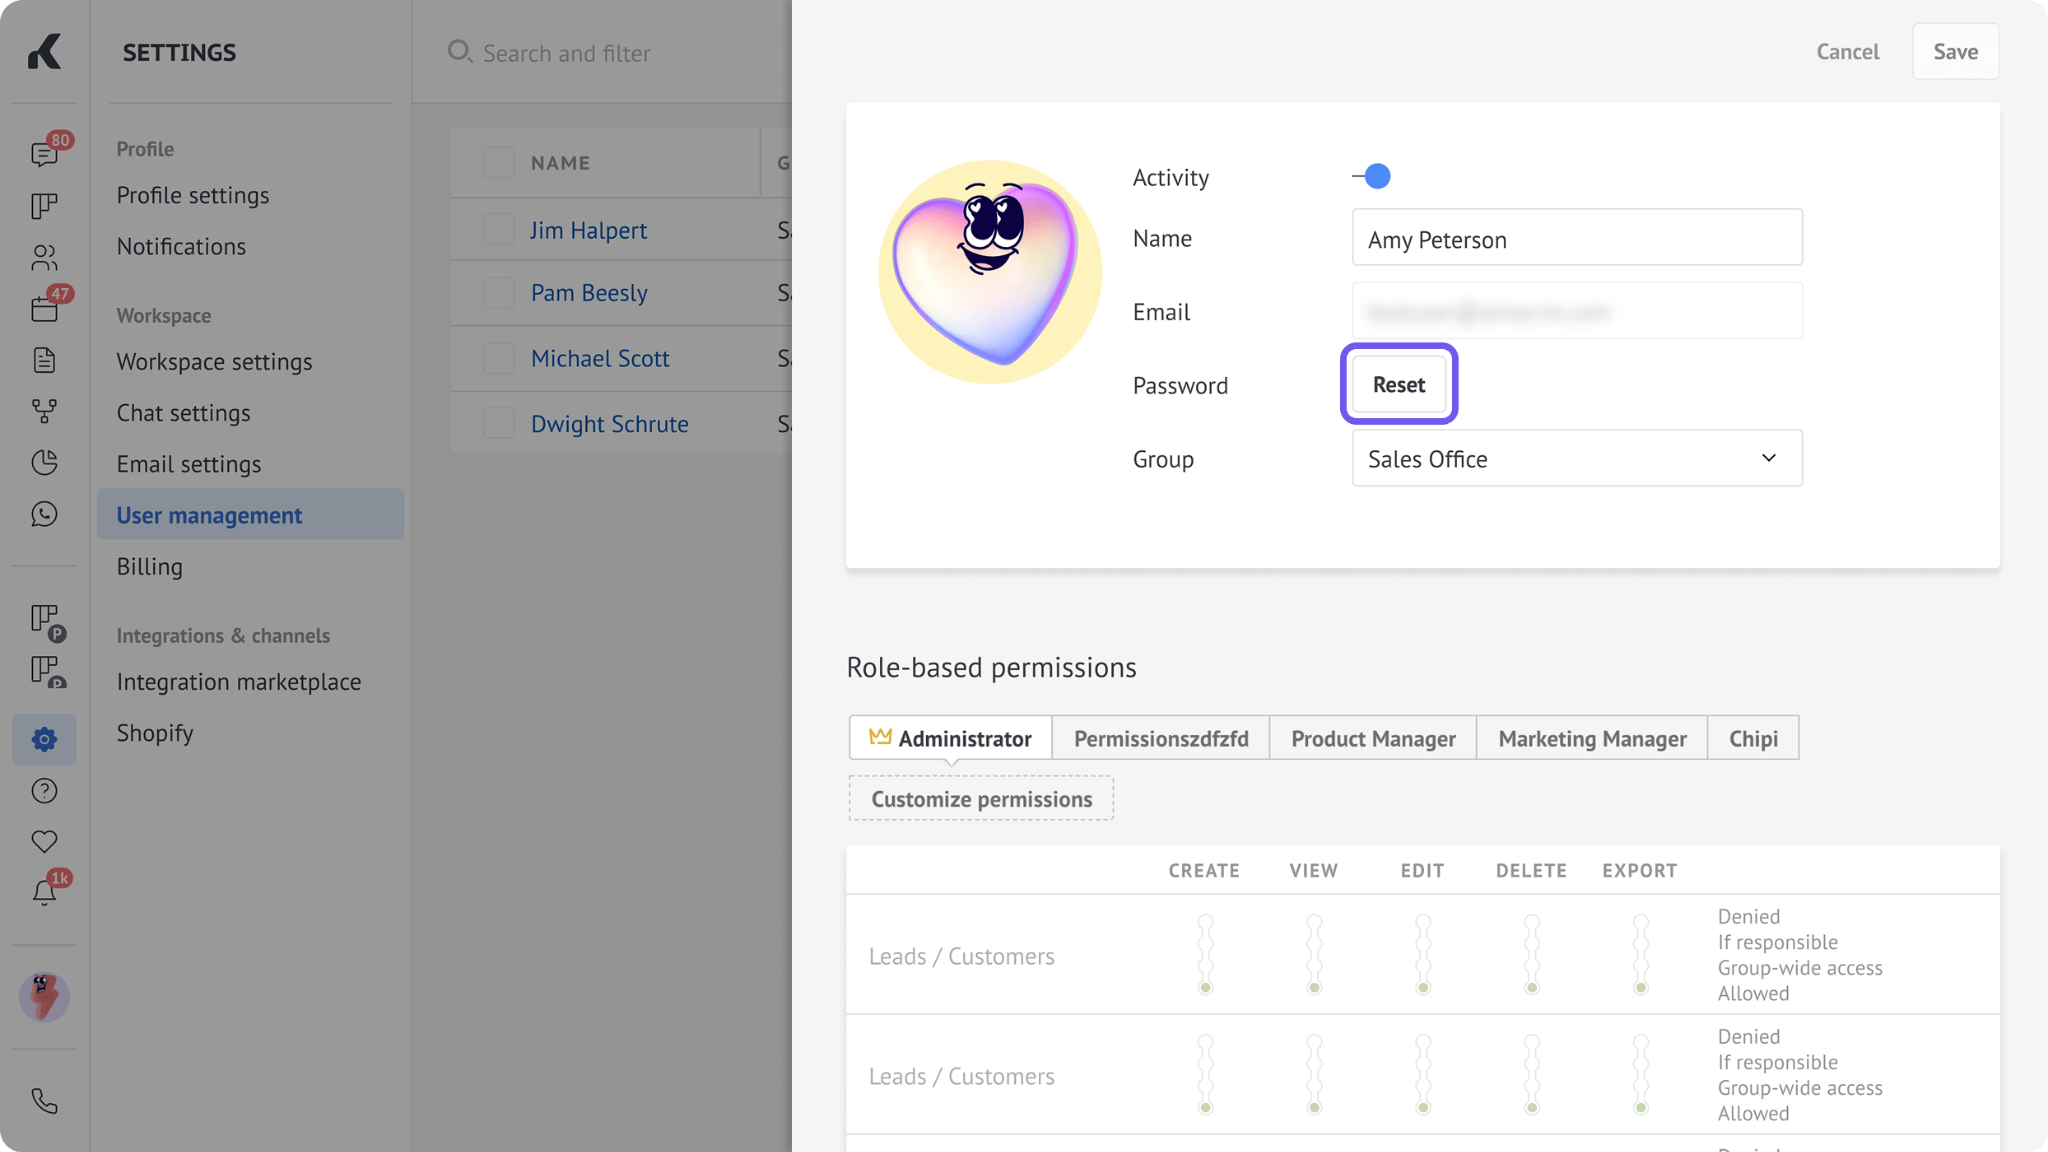Adjust first Leads / Customers Create permission slider
Screen dimensions: 2048x1152
[1205, 954]
